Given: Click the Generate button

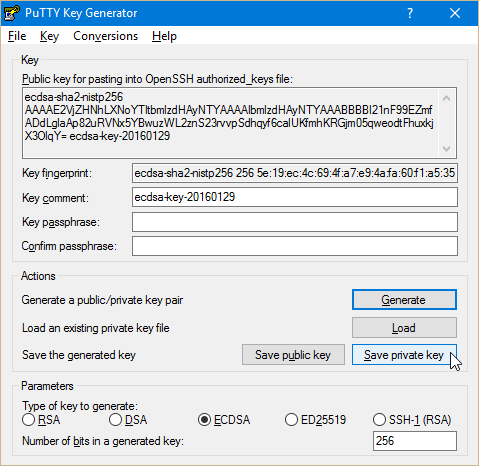Looking at the screenshot, I should pyautogui.click(x=404, y=300).
